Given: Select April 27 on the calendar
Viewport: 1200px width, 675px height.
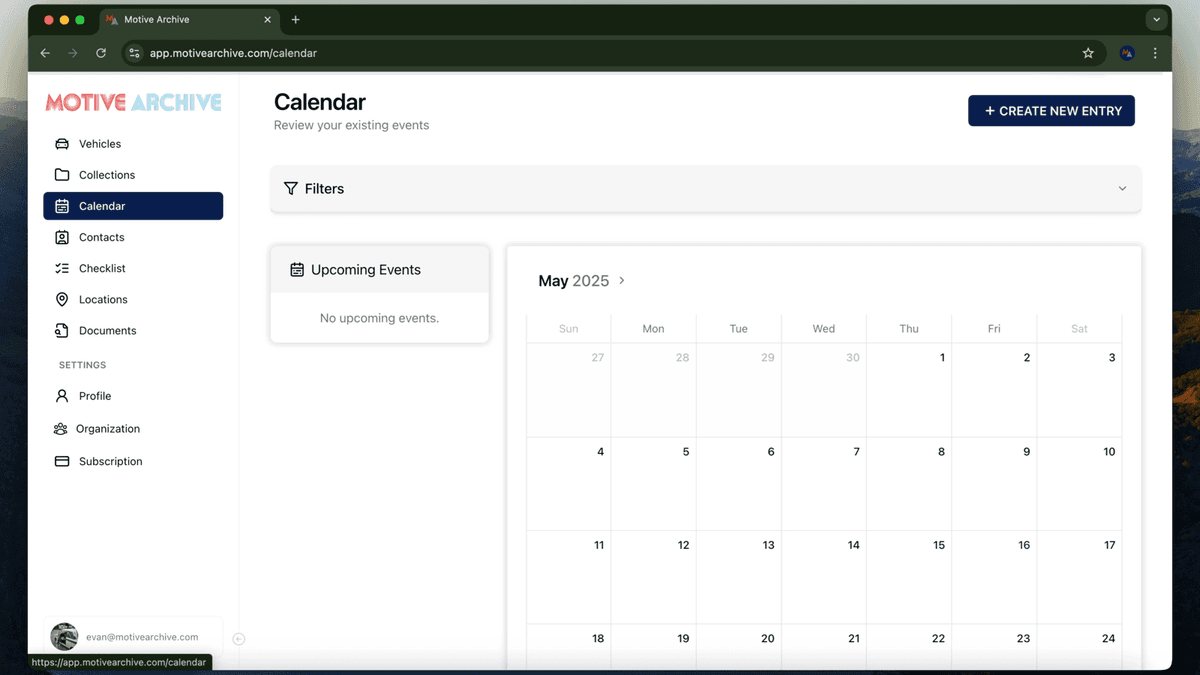Looking at the screenshot, I should 569,390.
